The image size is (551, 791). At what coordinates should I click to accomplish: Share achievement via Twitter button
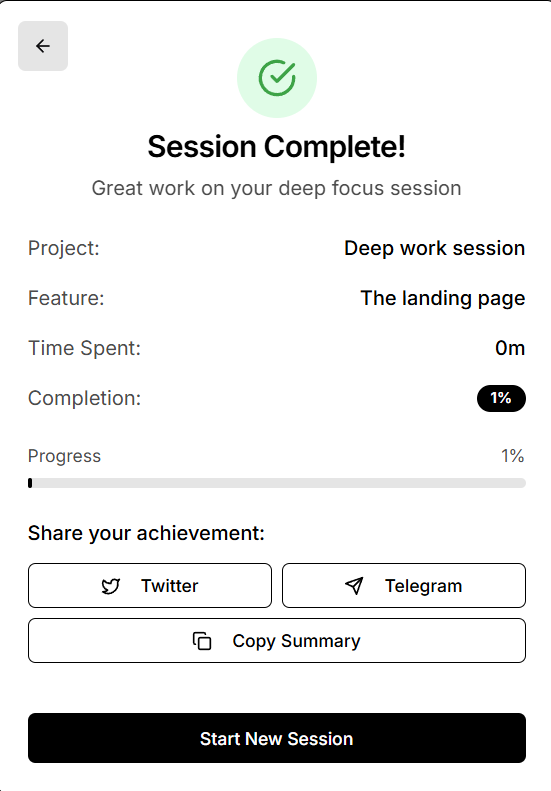point(150,586)
